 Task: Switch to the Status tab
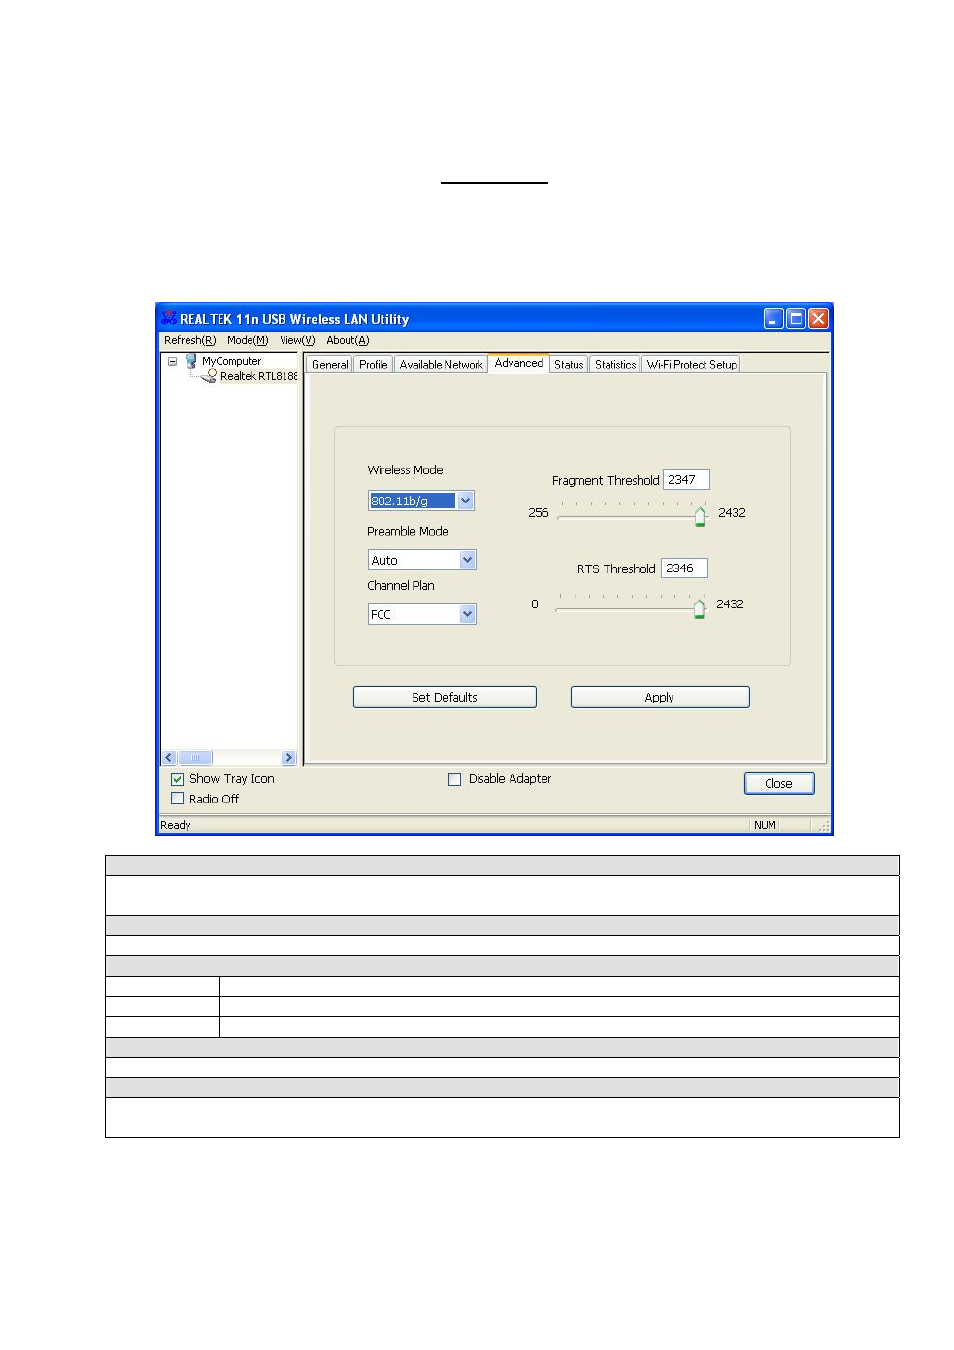coord(569,365)
